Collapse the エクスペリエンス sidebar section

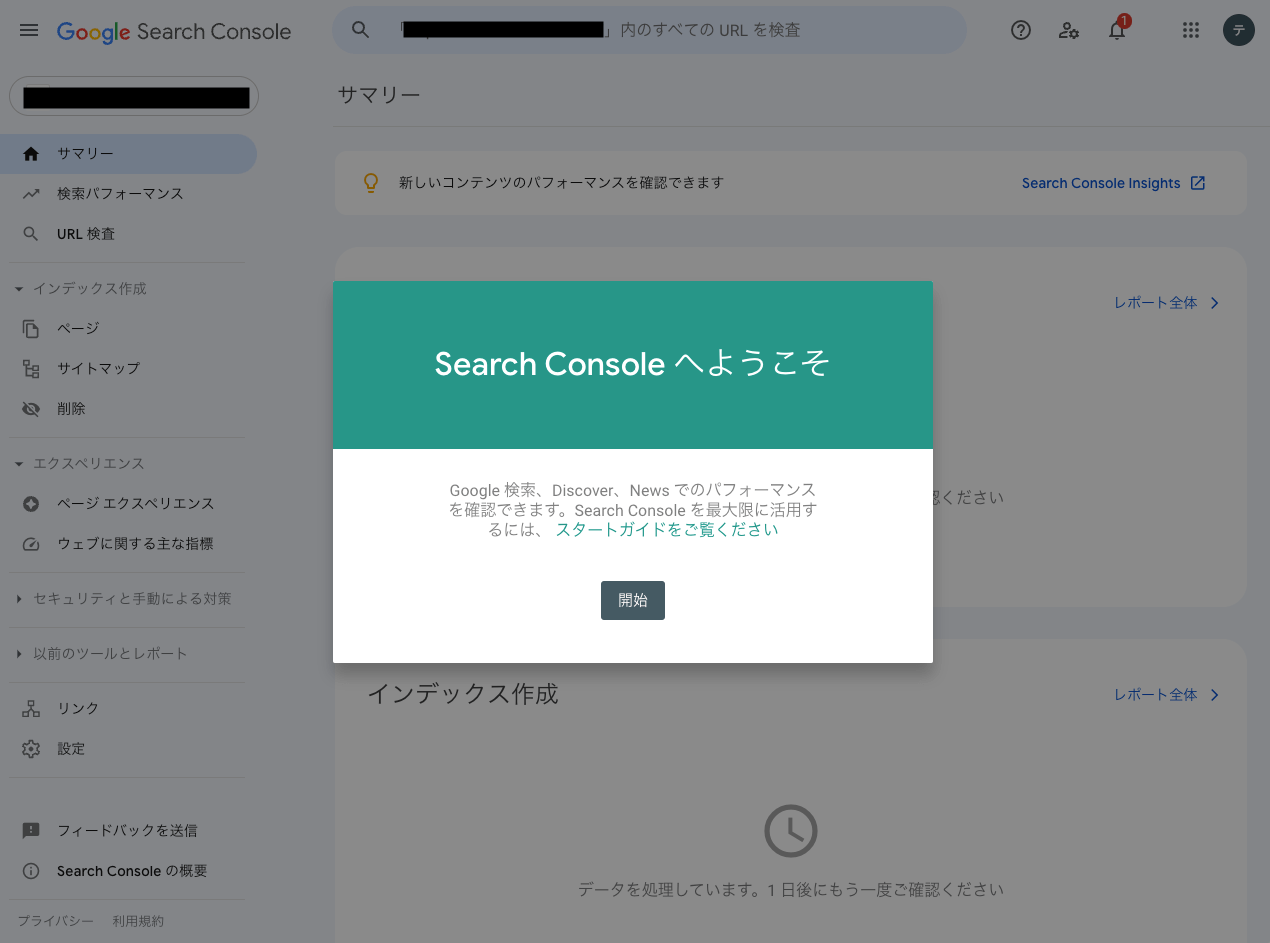[x=19, y=464]
